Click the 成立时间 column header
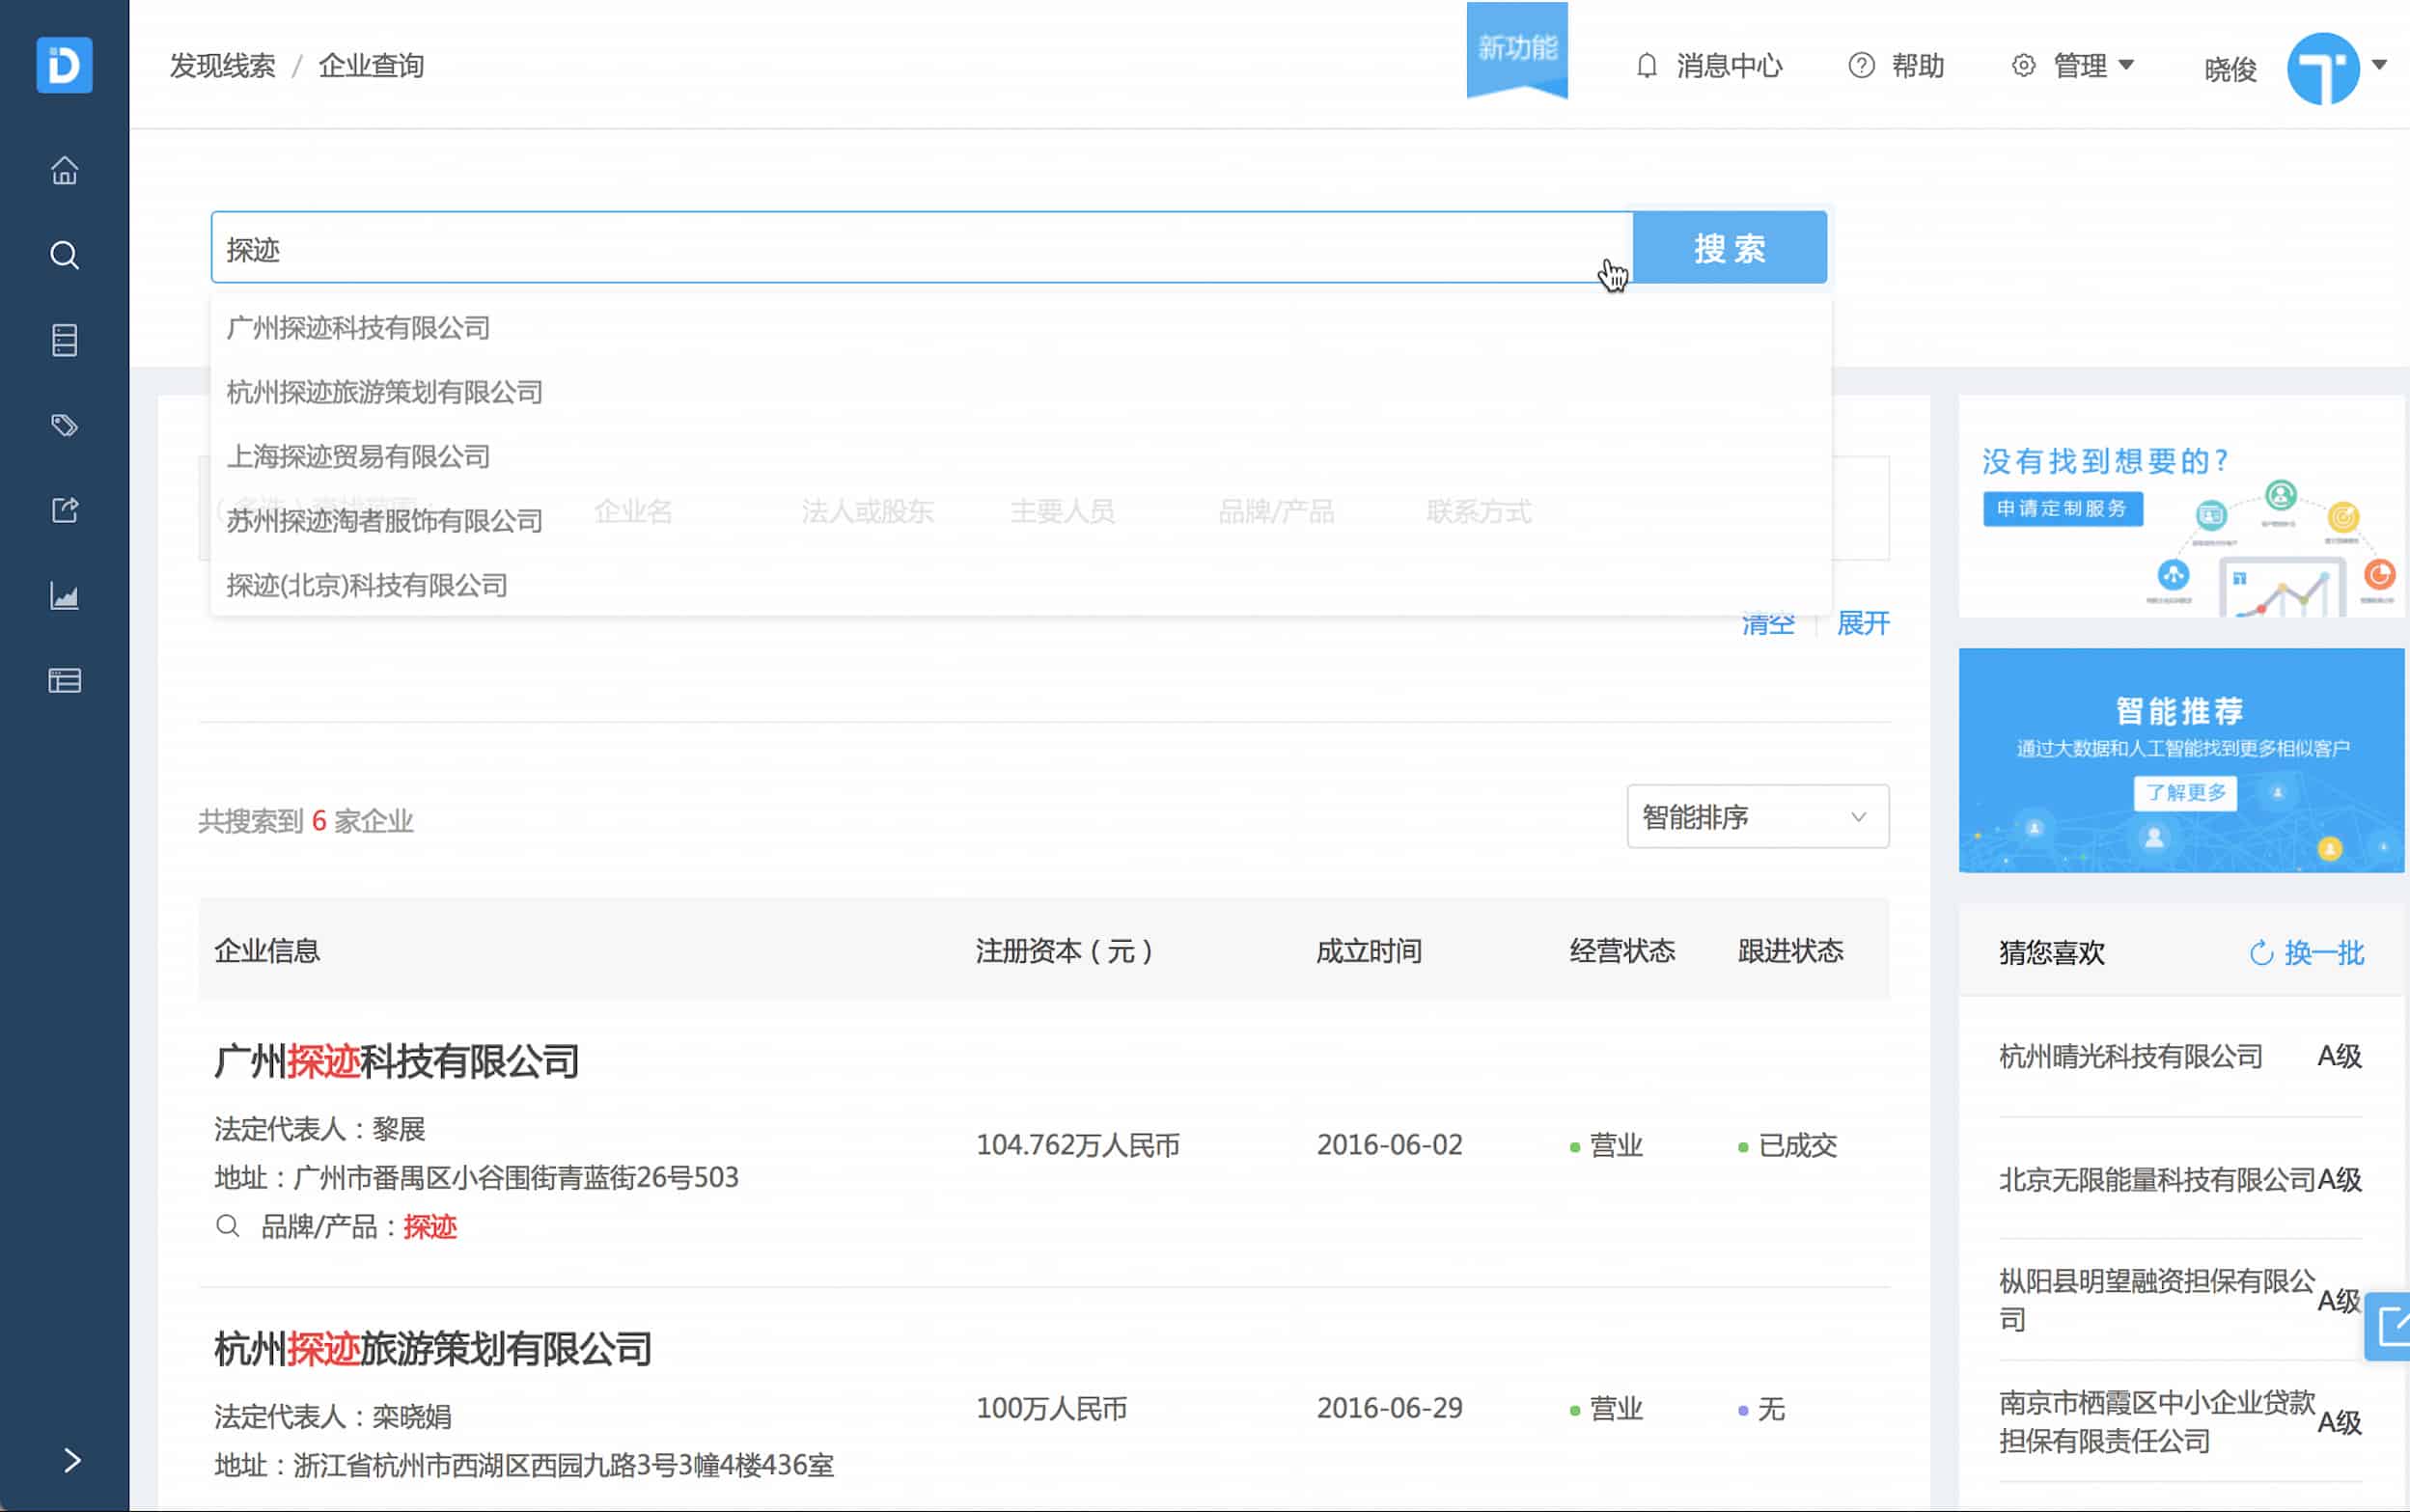Image resolution: width=2410 pixels, height=1512 pixels. [1369, 951]
